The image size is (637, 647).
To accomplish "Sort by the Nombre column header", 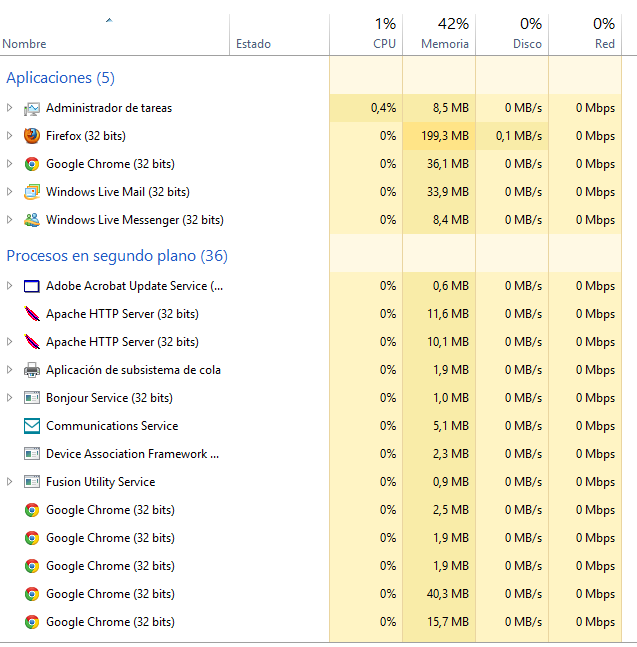I will [114, 35].
